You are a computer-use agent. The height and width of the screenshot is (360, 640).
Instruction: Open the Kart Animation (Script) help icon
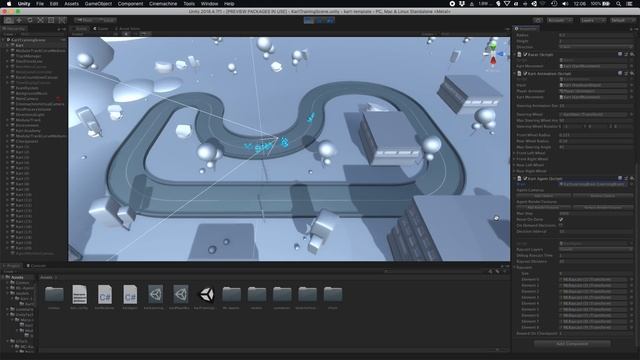(x=620, y=73)
